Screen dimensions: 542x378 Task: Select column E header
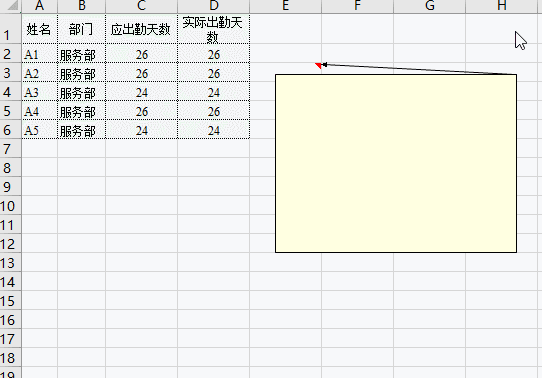(286, 6)
